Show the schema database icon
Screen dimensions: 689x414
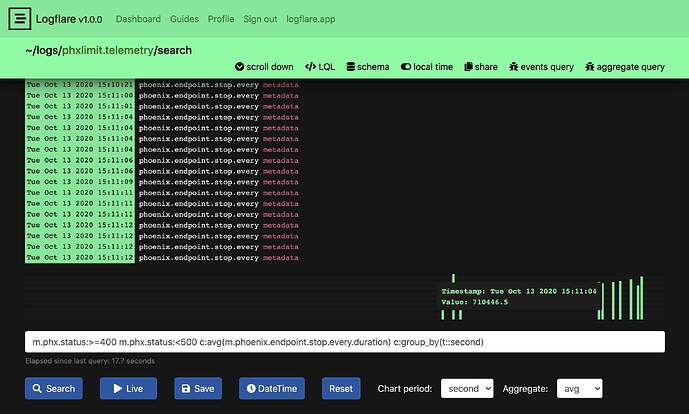(x=351, y=67)
